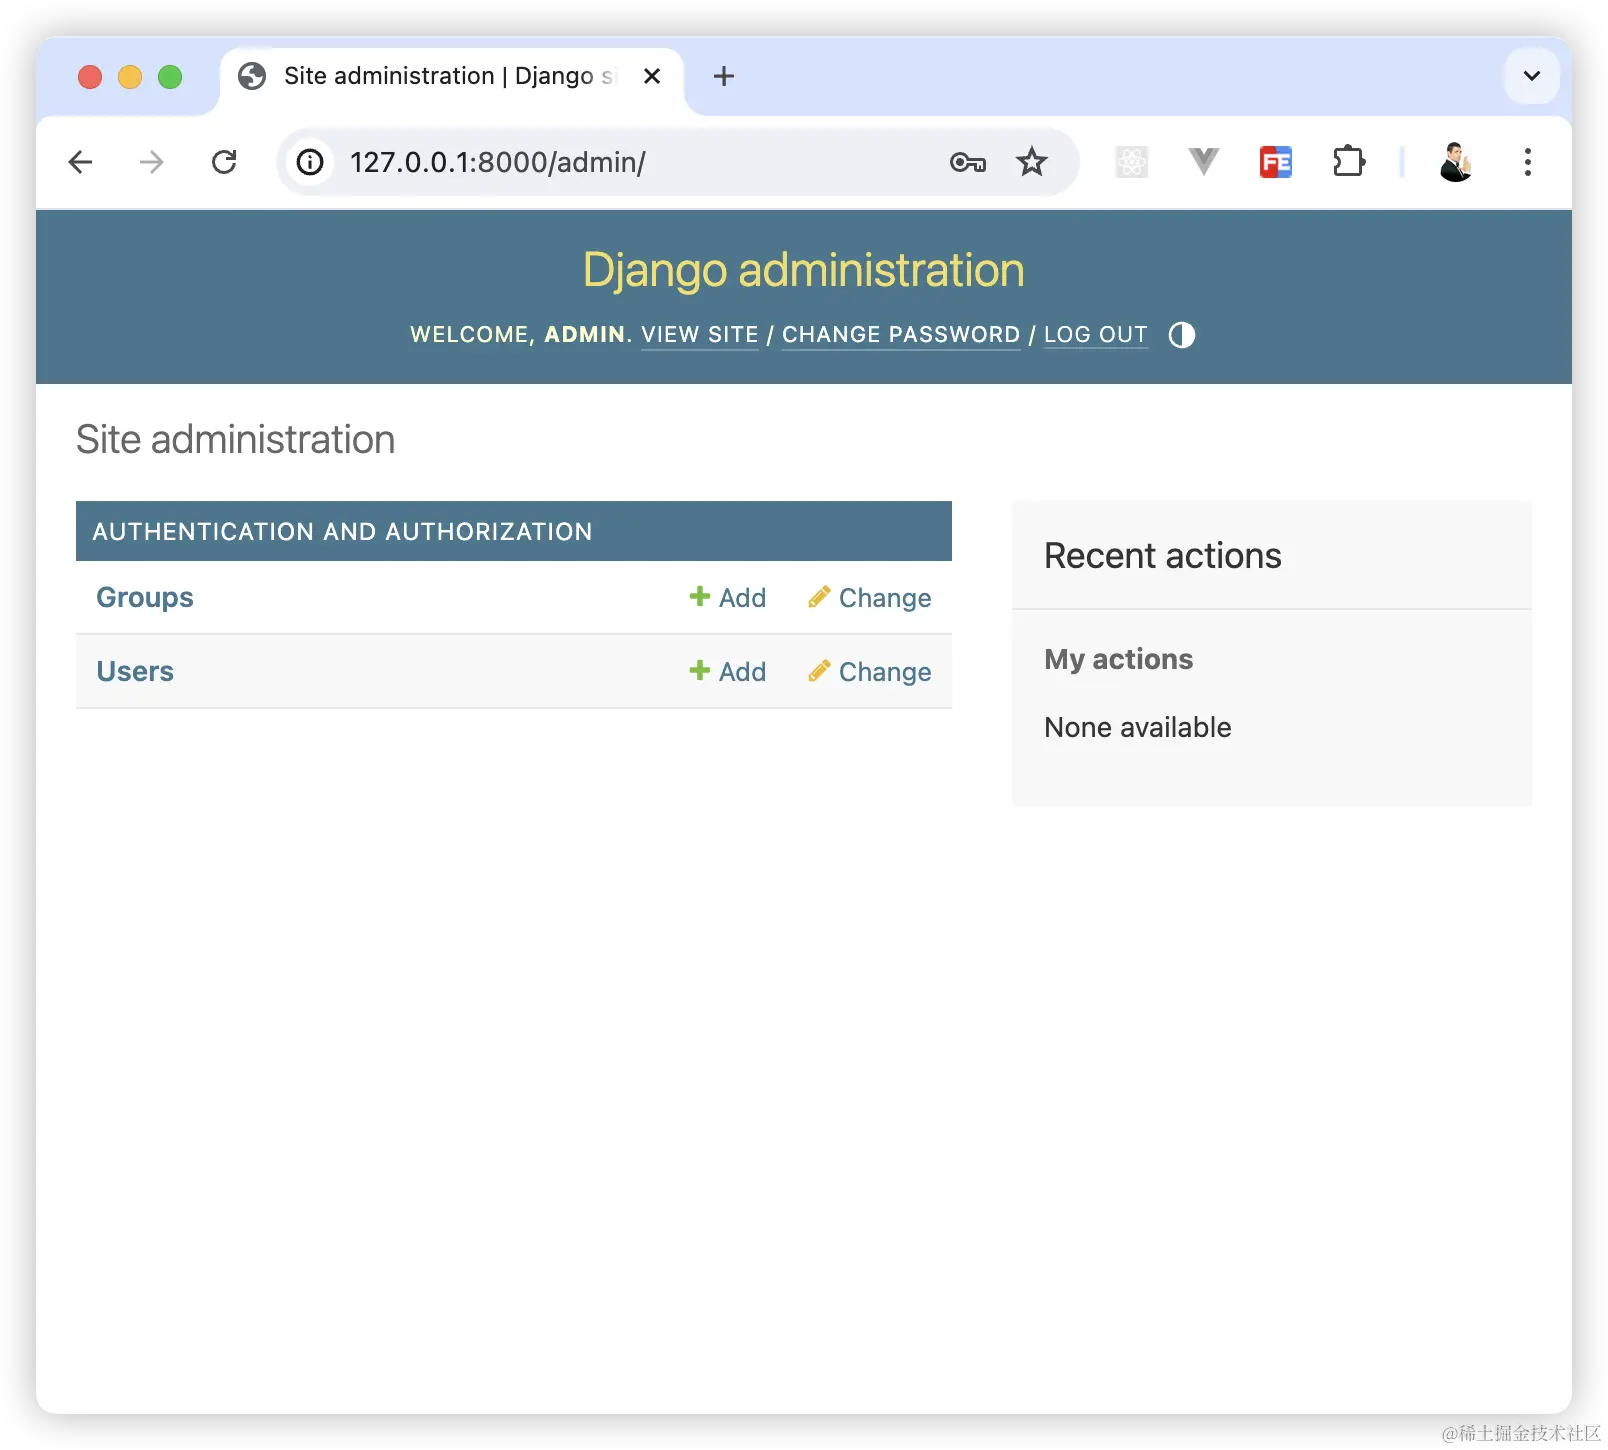Open the React devtools extension icon
Viewport: 1608px width, 1450px height.
1132,162
